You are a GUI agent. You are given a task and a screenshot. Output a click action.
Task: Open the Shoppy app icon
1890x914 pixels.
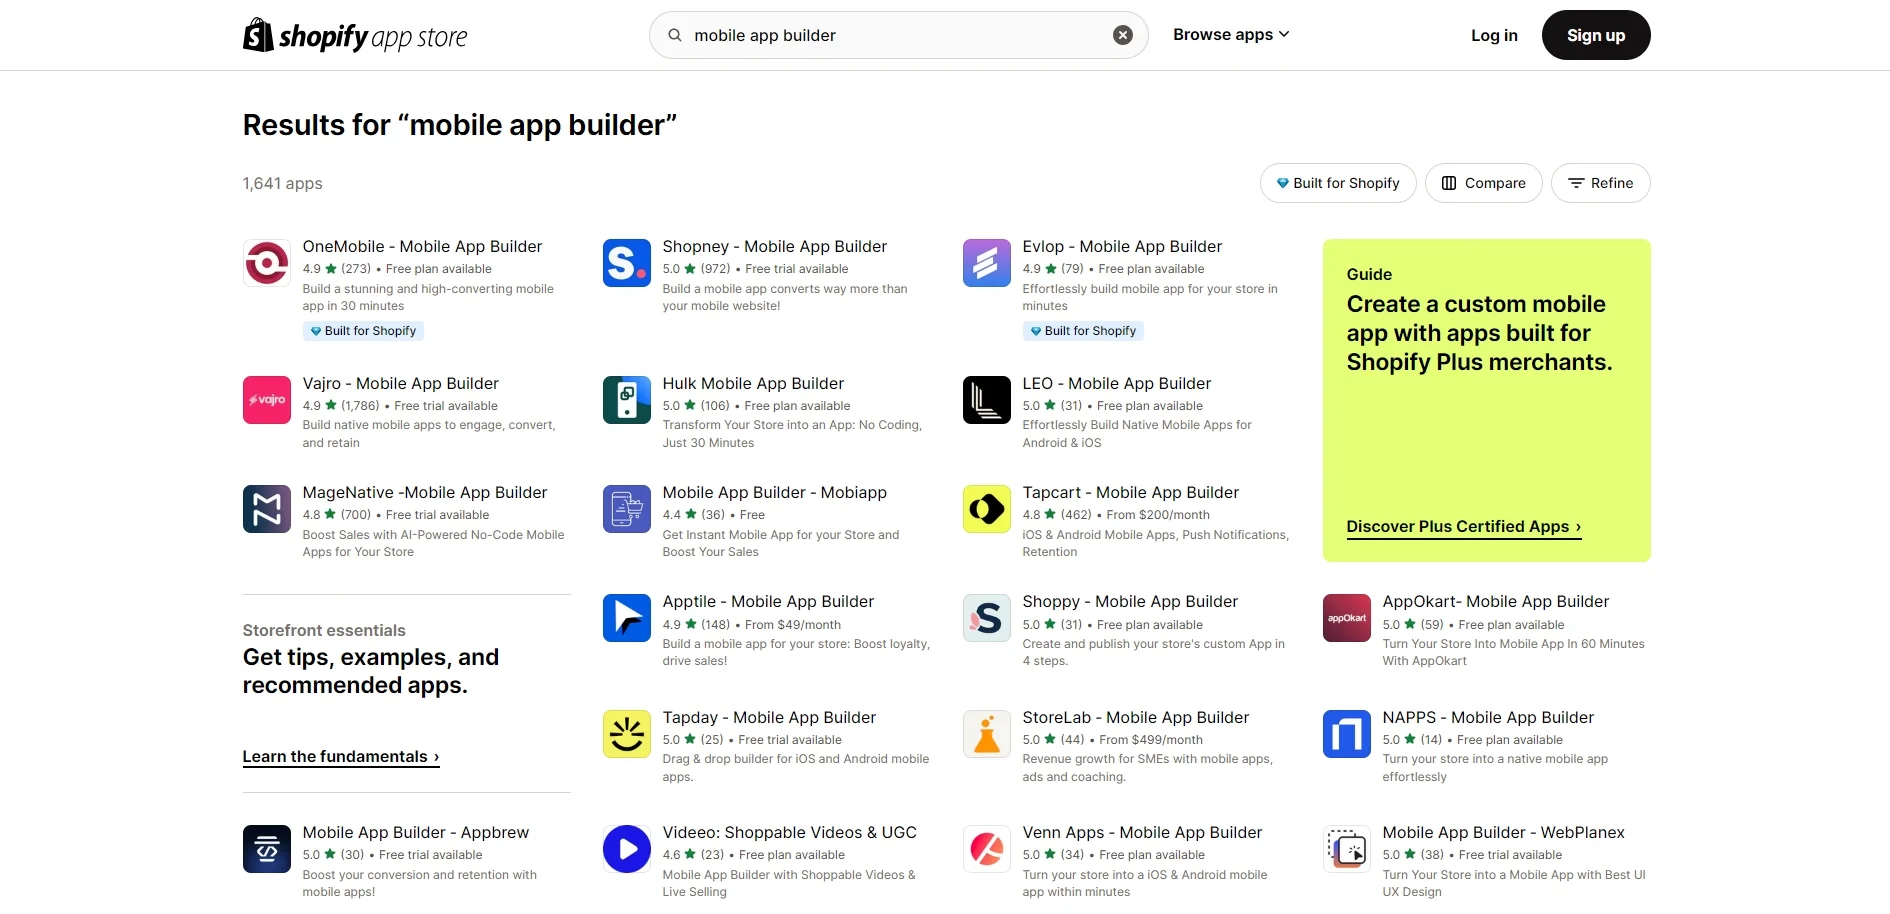[987, 618]
